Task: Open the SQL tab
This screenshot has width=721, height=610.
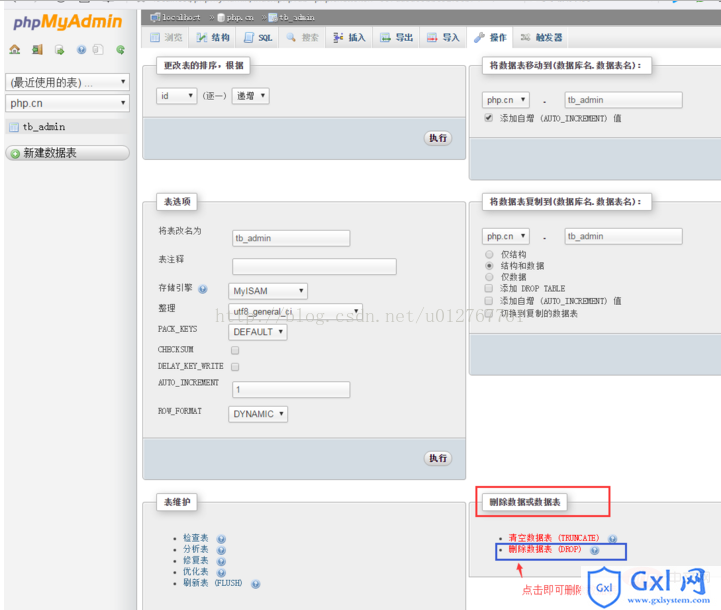Action: tap(258, 37)
